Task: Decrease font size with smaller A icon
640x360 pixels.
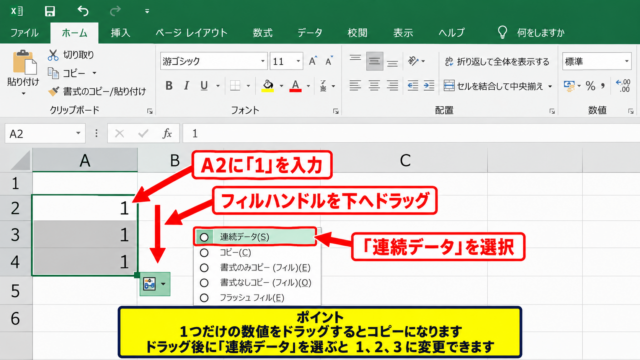Action: (329, 61)
